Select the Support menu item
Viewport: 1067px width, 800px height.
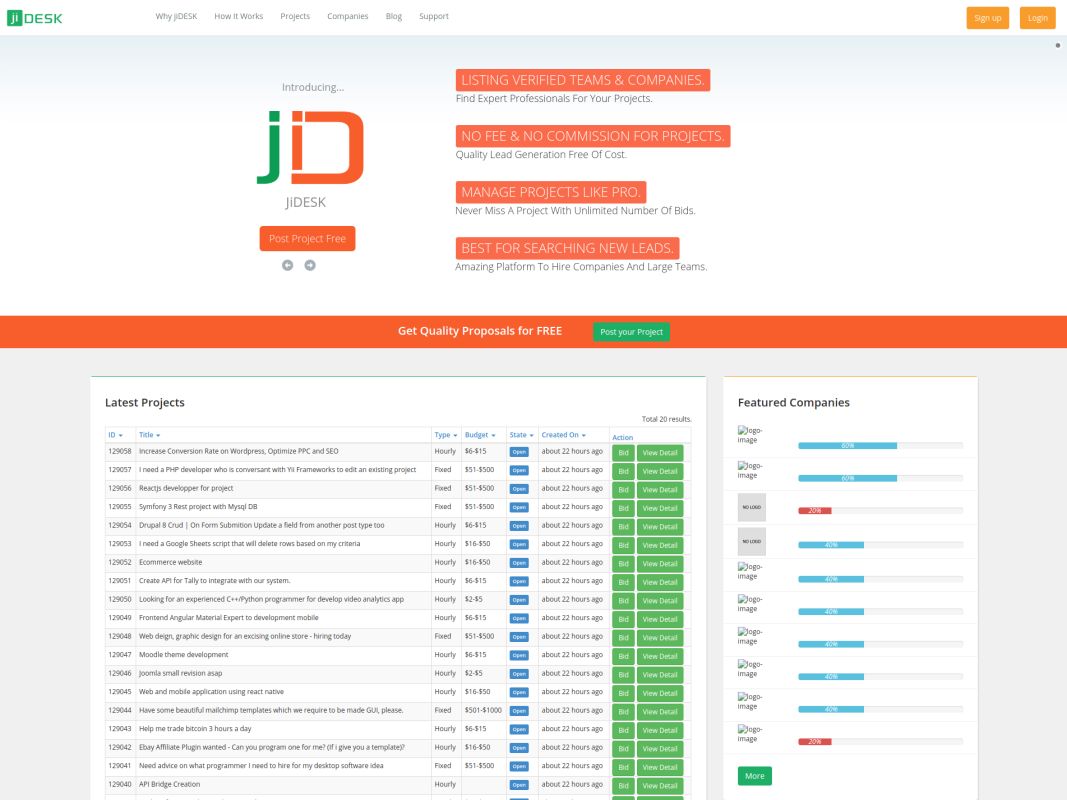click(433, 16)
